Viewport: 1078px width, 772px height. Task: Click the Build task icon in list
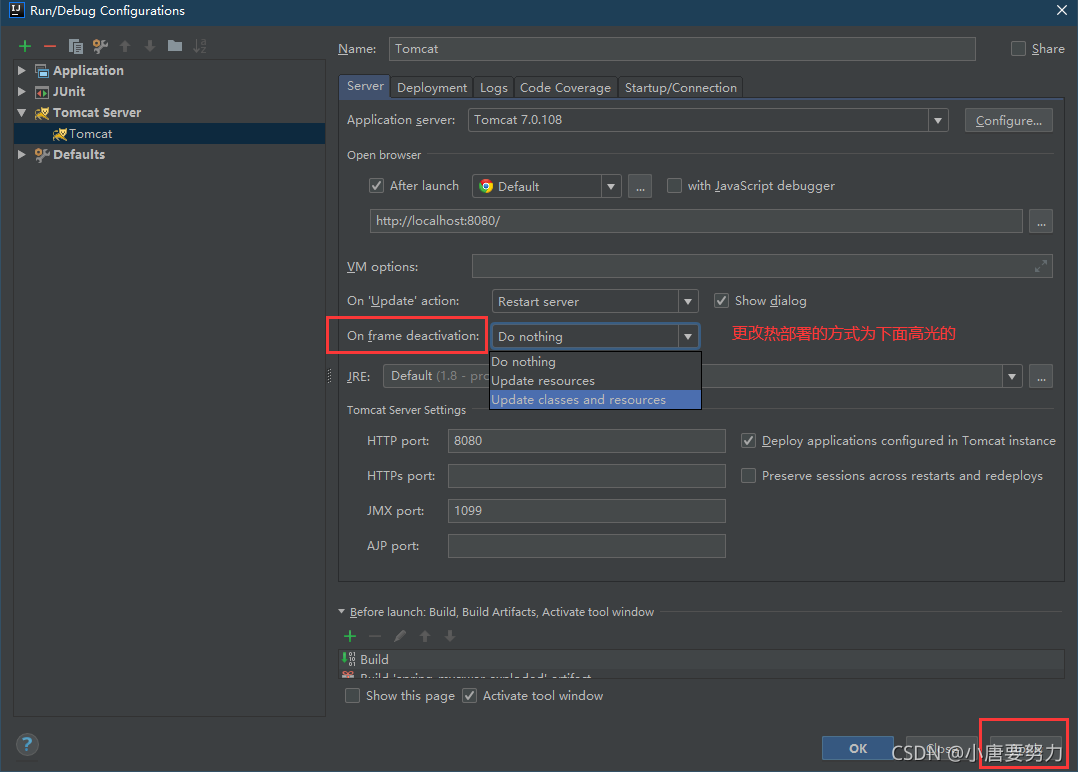[x=349, y=659]
